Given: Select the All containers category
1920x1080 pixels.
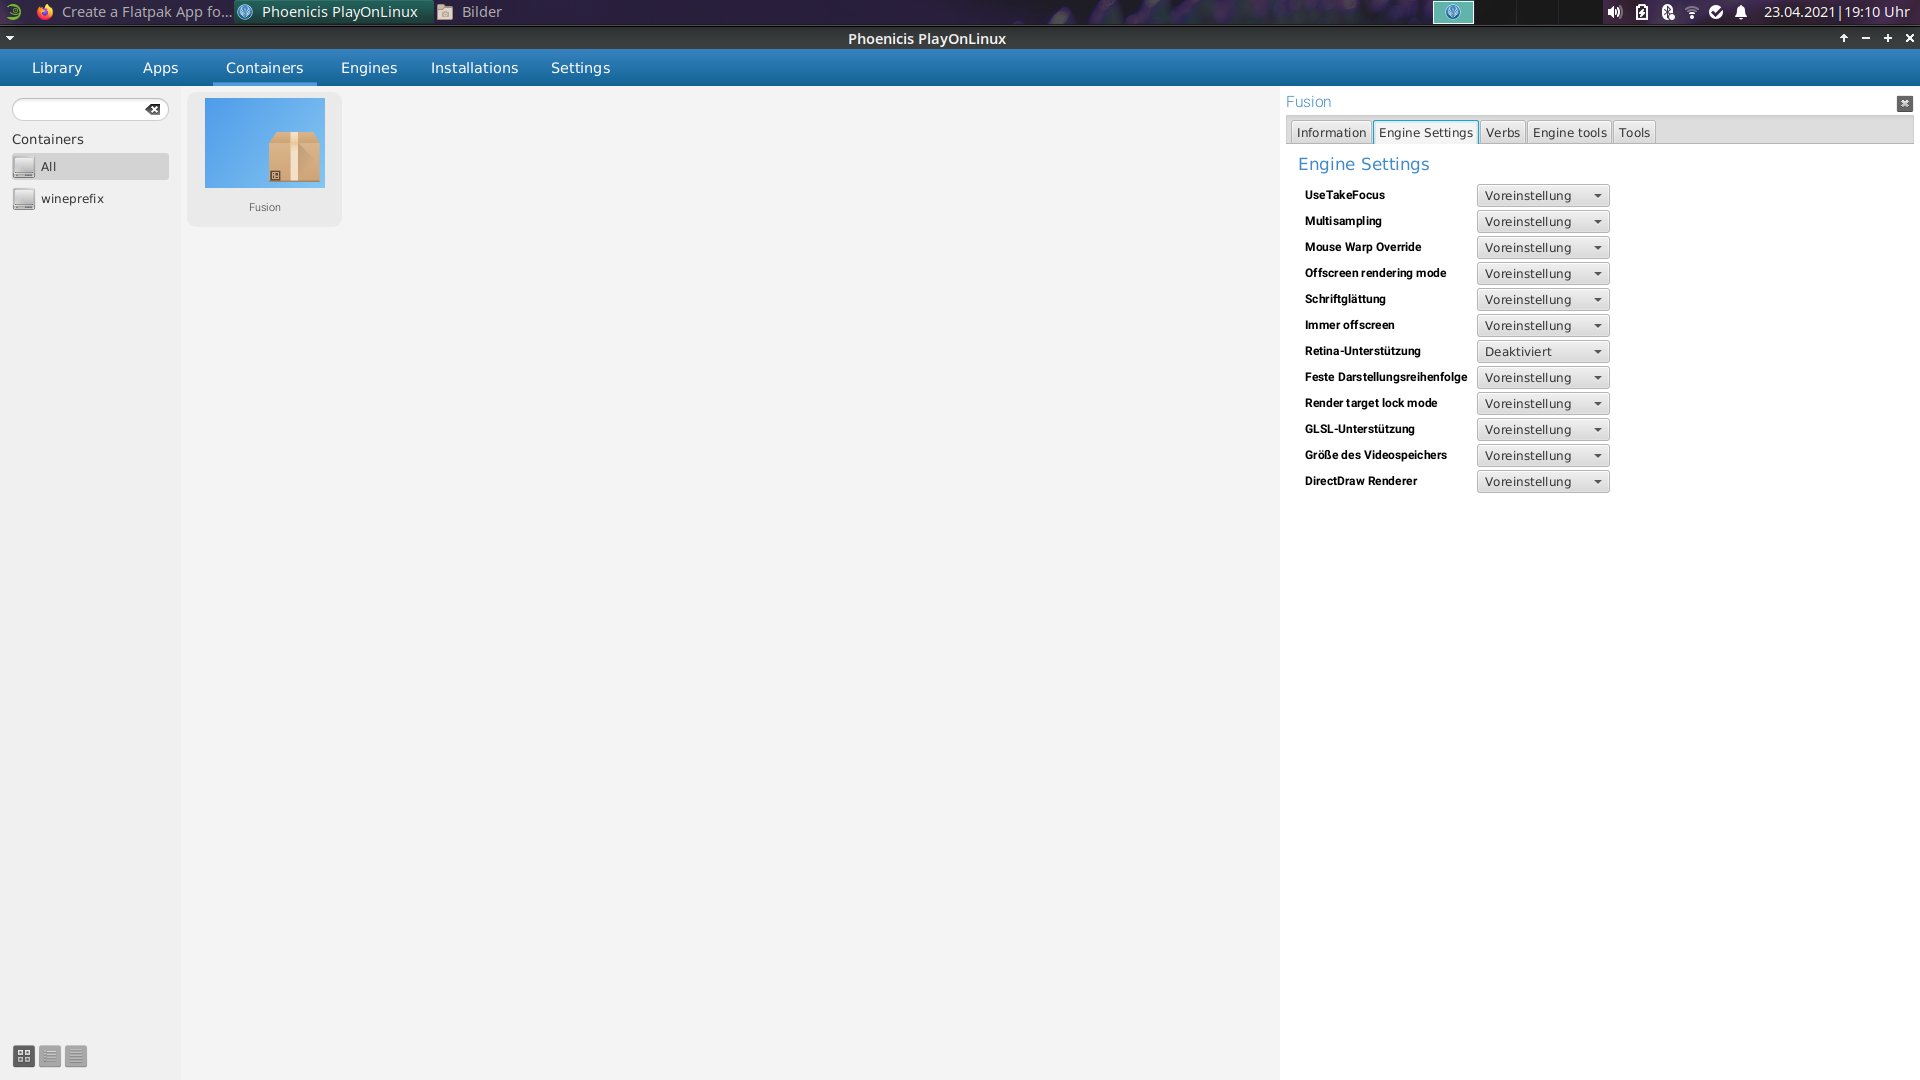Looking at the screenshot, I should pos(90,167).
